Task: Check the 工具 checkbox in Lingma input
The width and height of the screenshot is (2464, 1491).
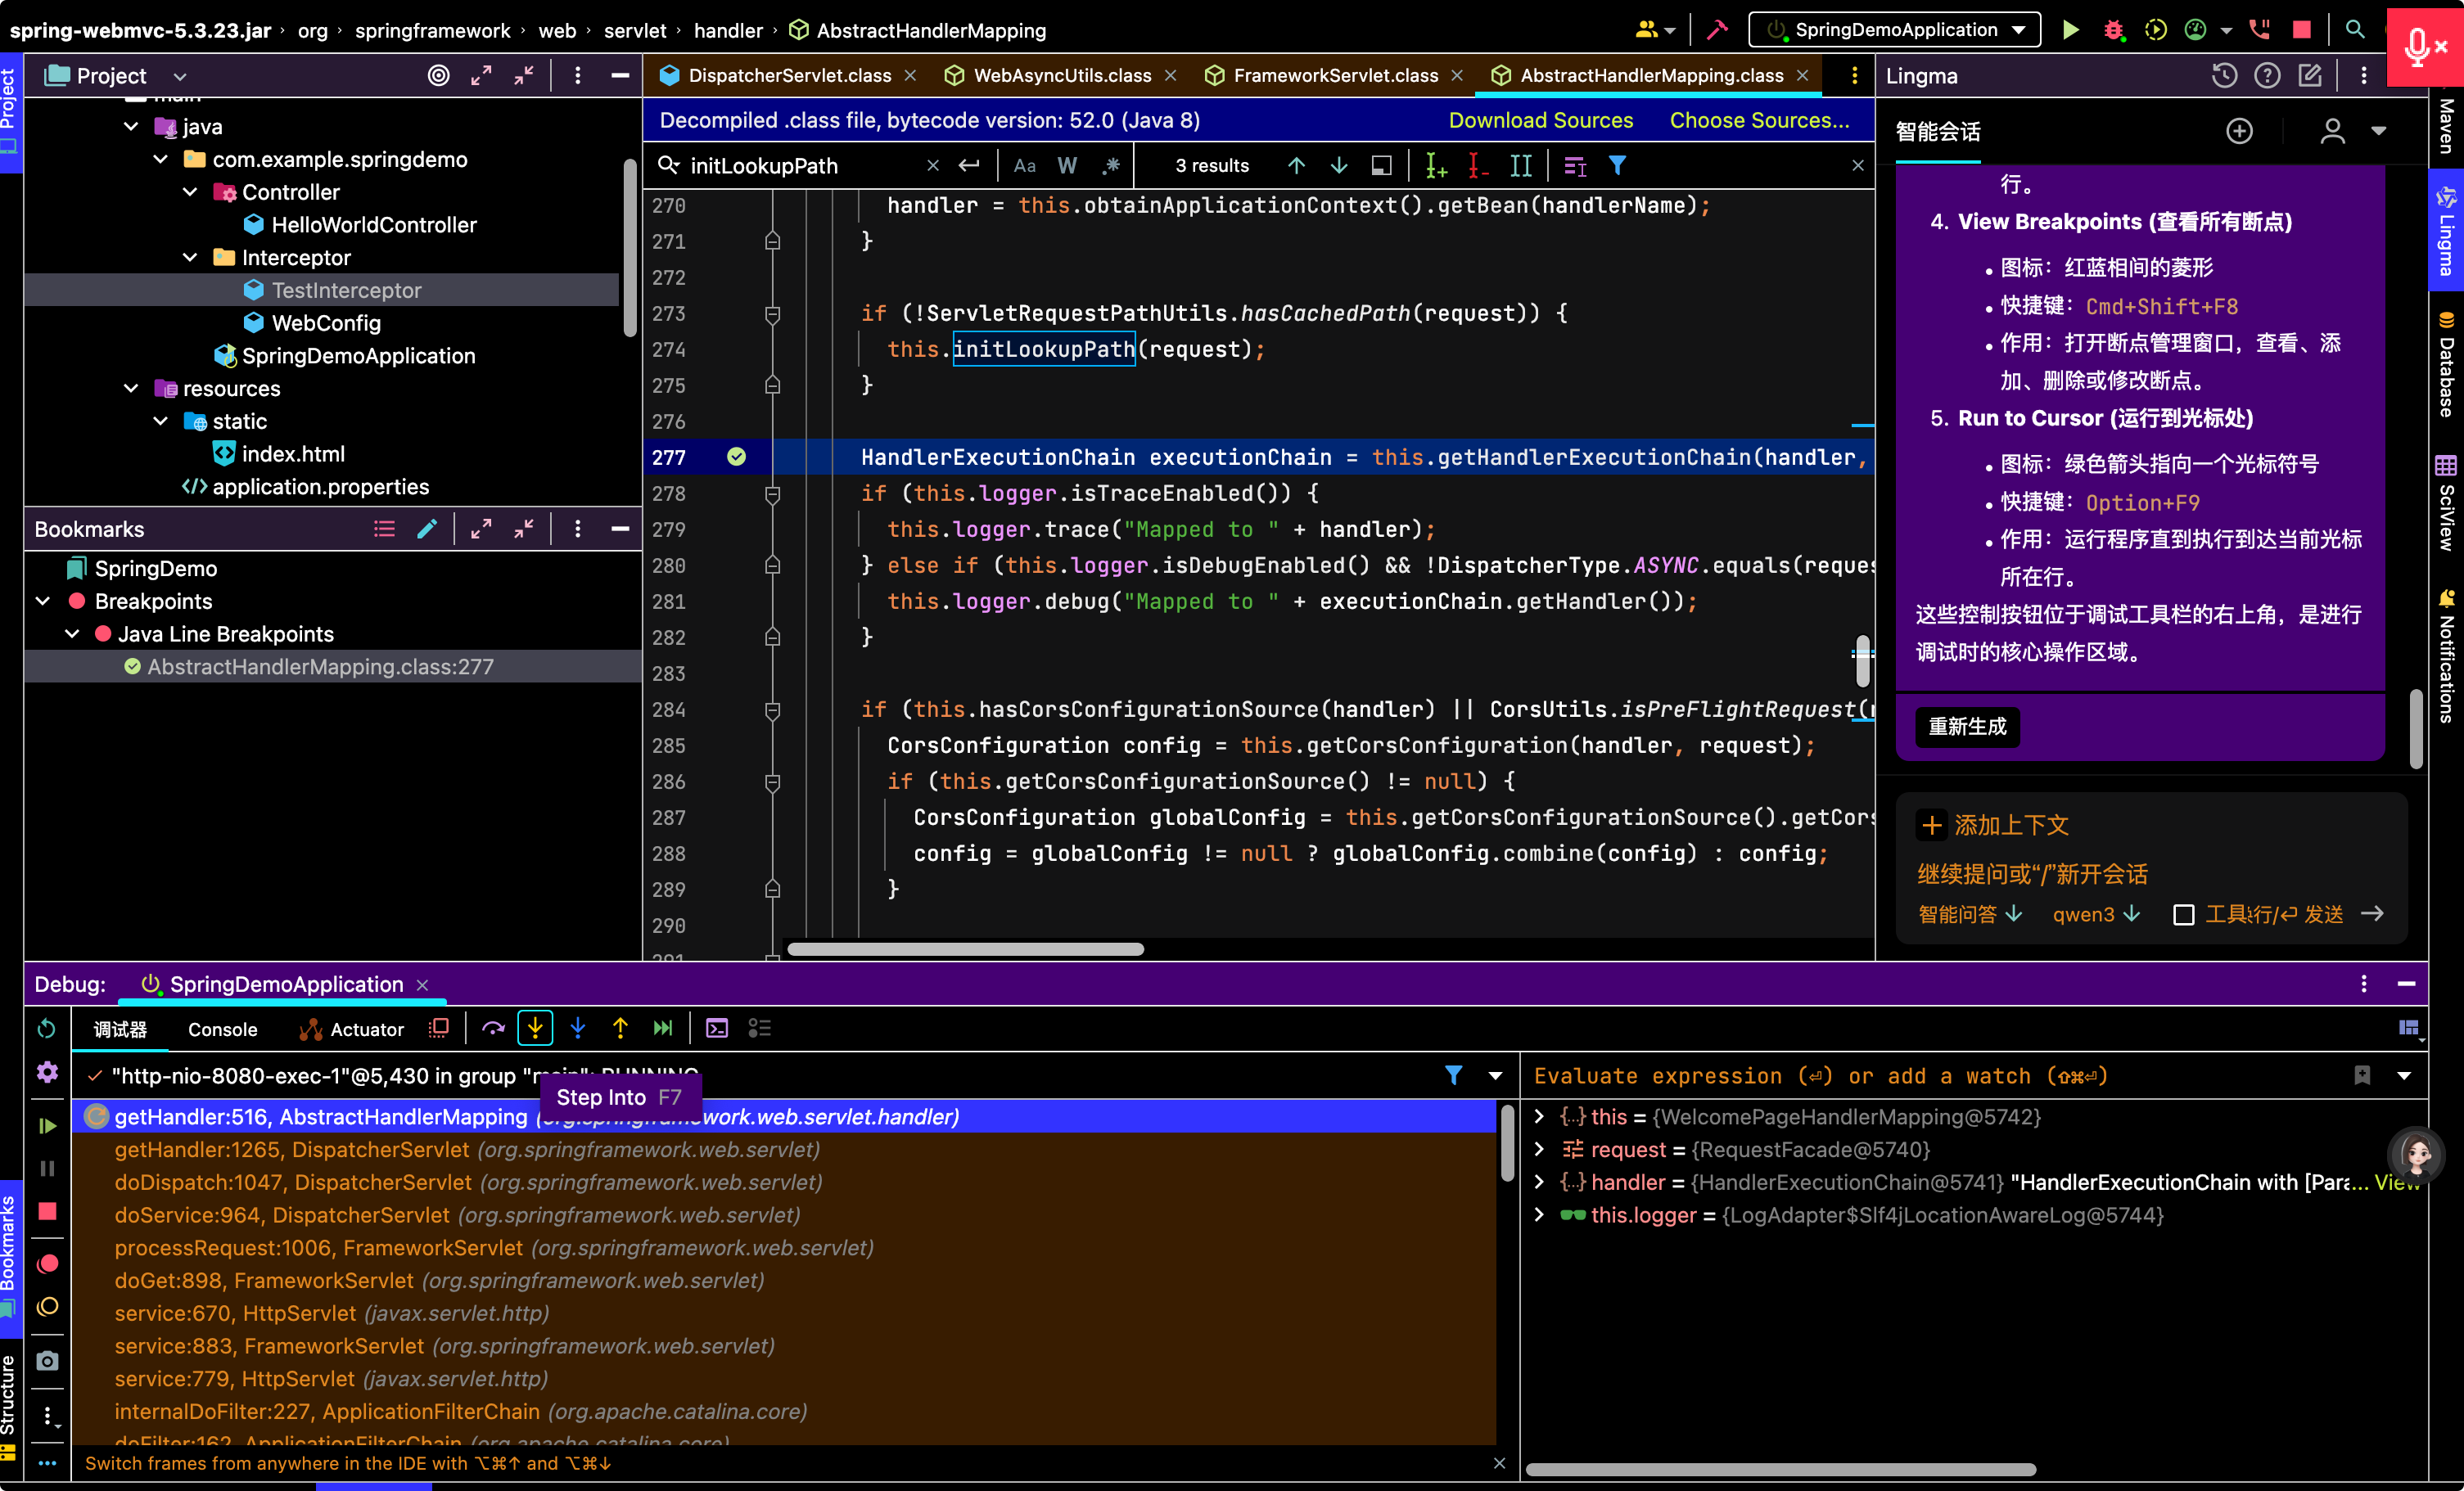Action: pyautogui.click(x=2184, y=915)
